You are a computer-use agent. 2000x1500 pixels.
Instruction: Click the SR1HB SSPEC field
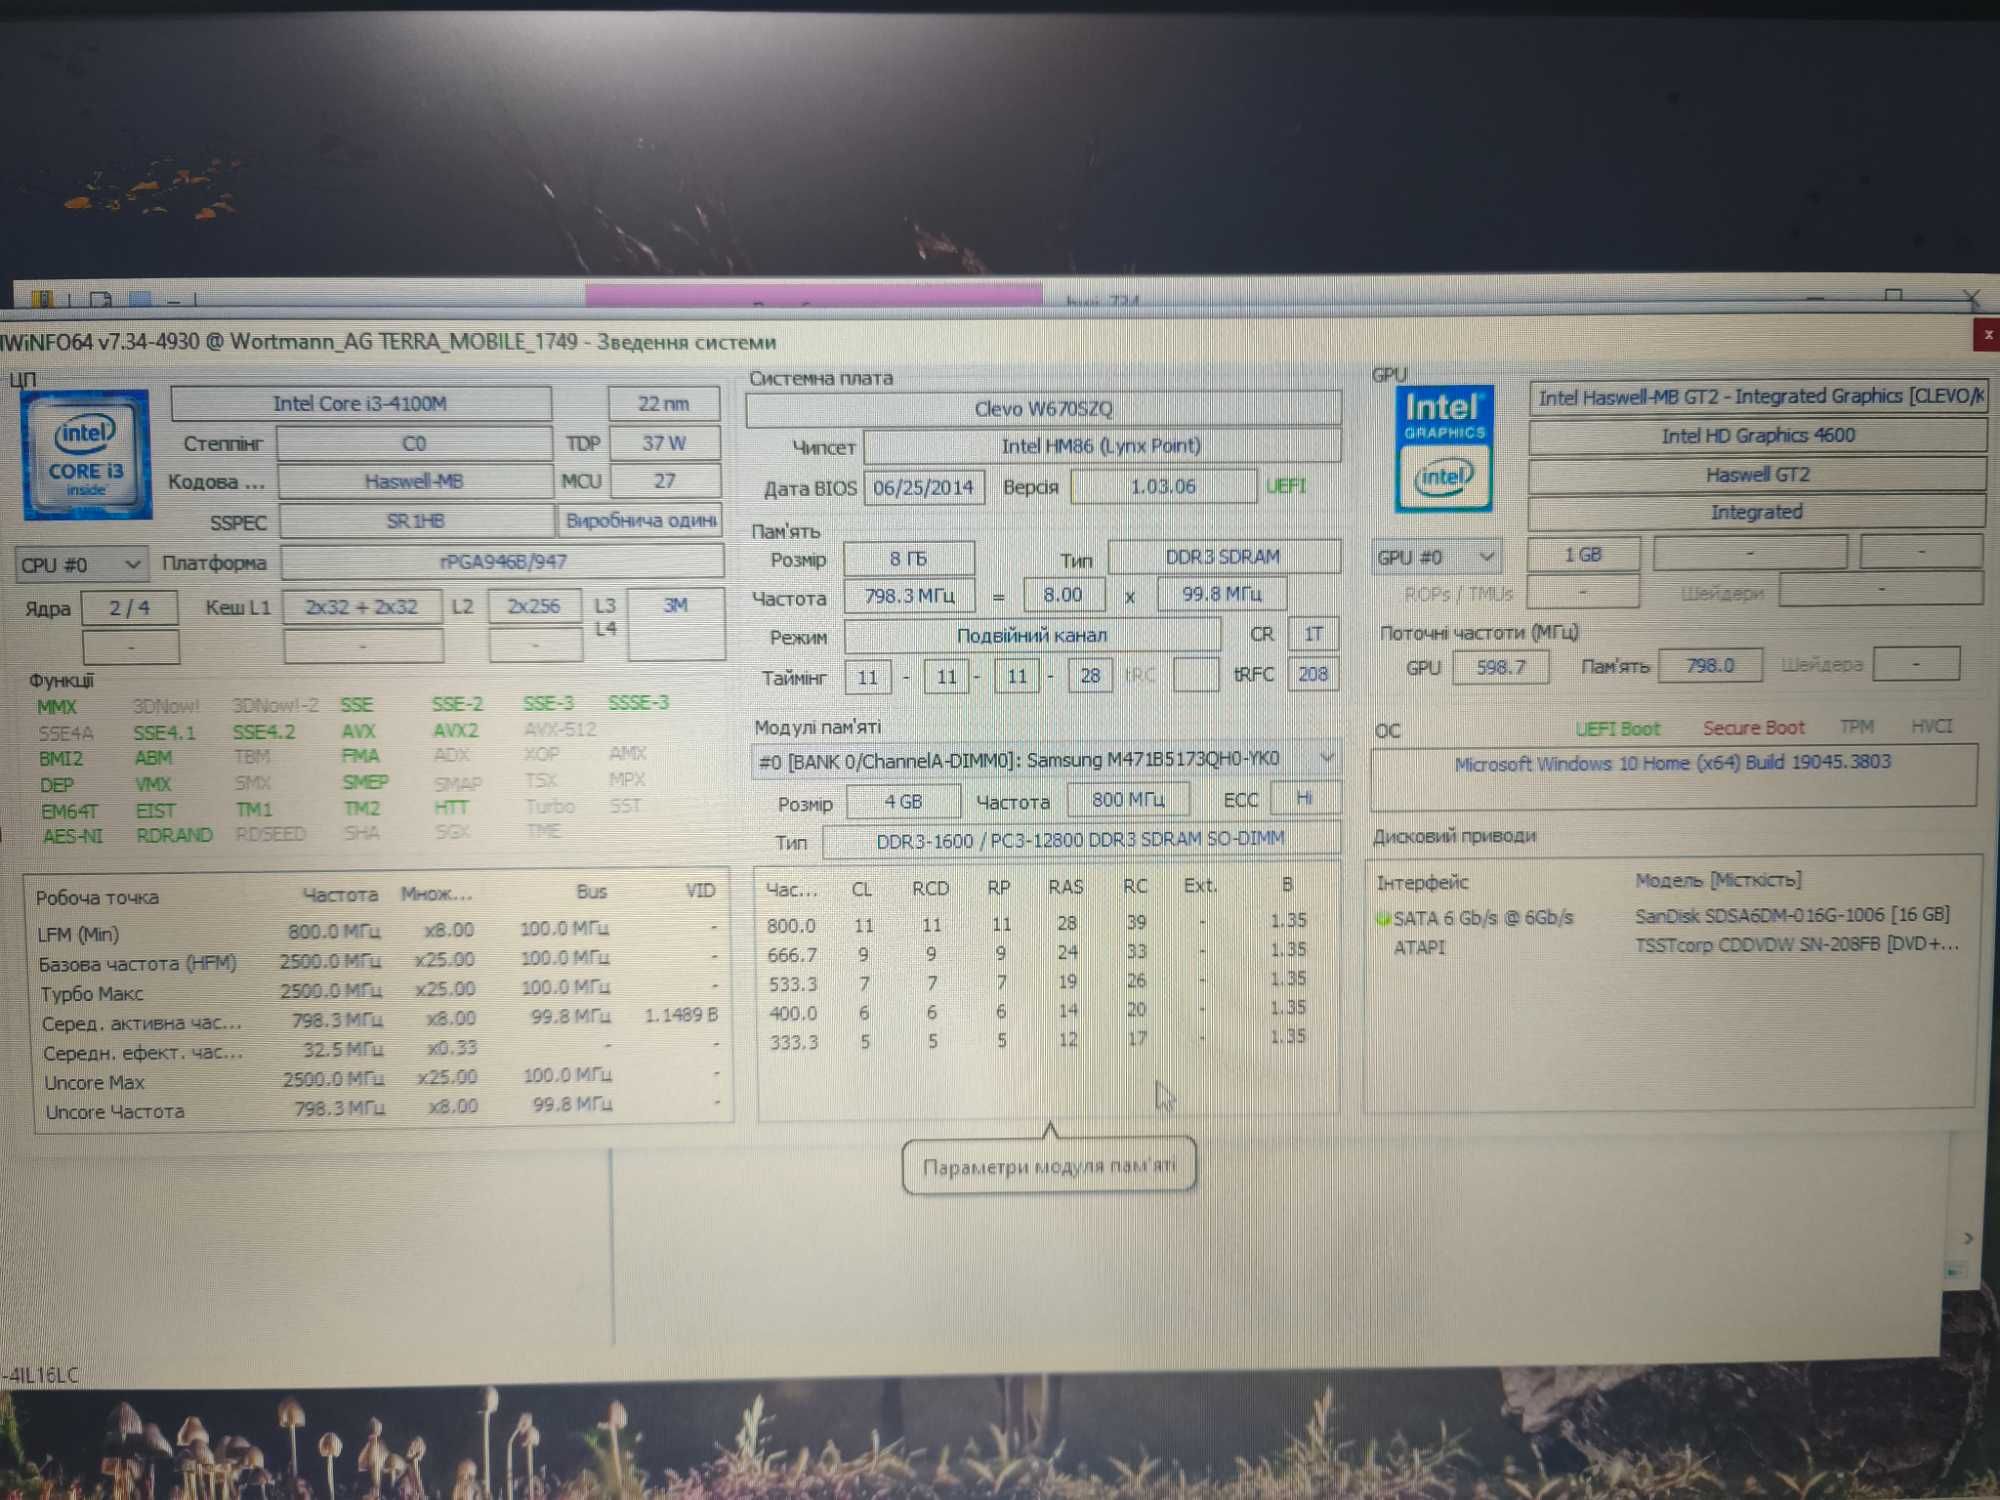click(x=415, y=521)
